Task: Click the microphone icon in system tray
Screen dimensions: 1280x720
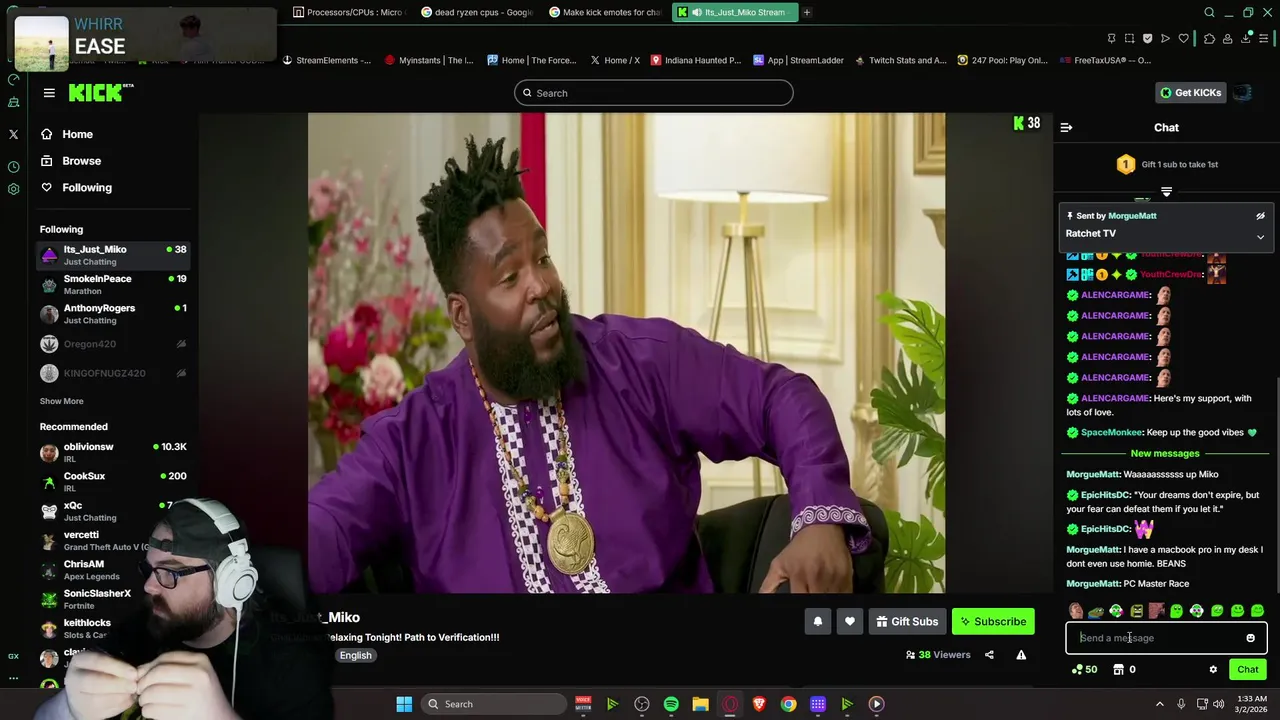Action: click(x=1181, y=704)
